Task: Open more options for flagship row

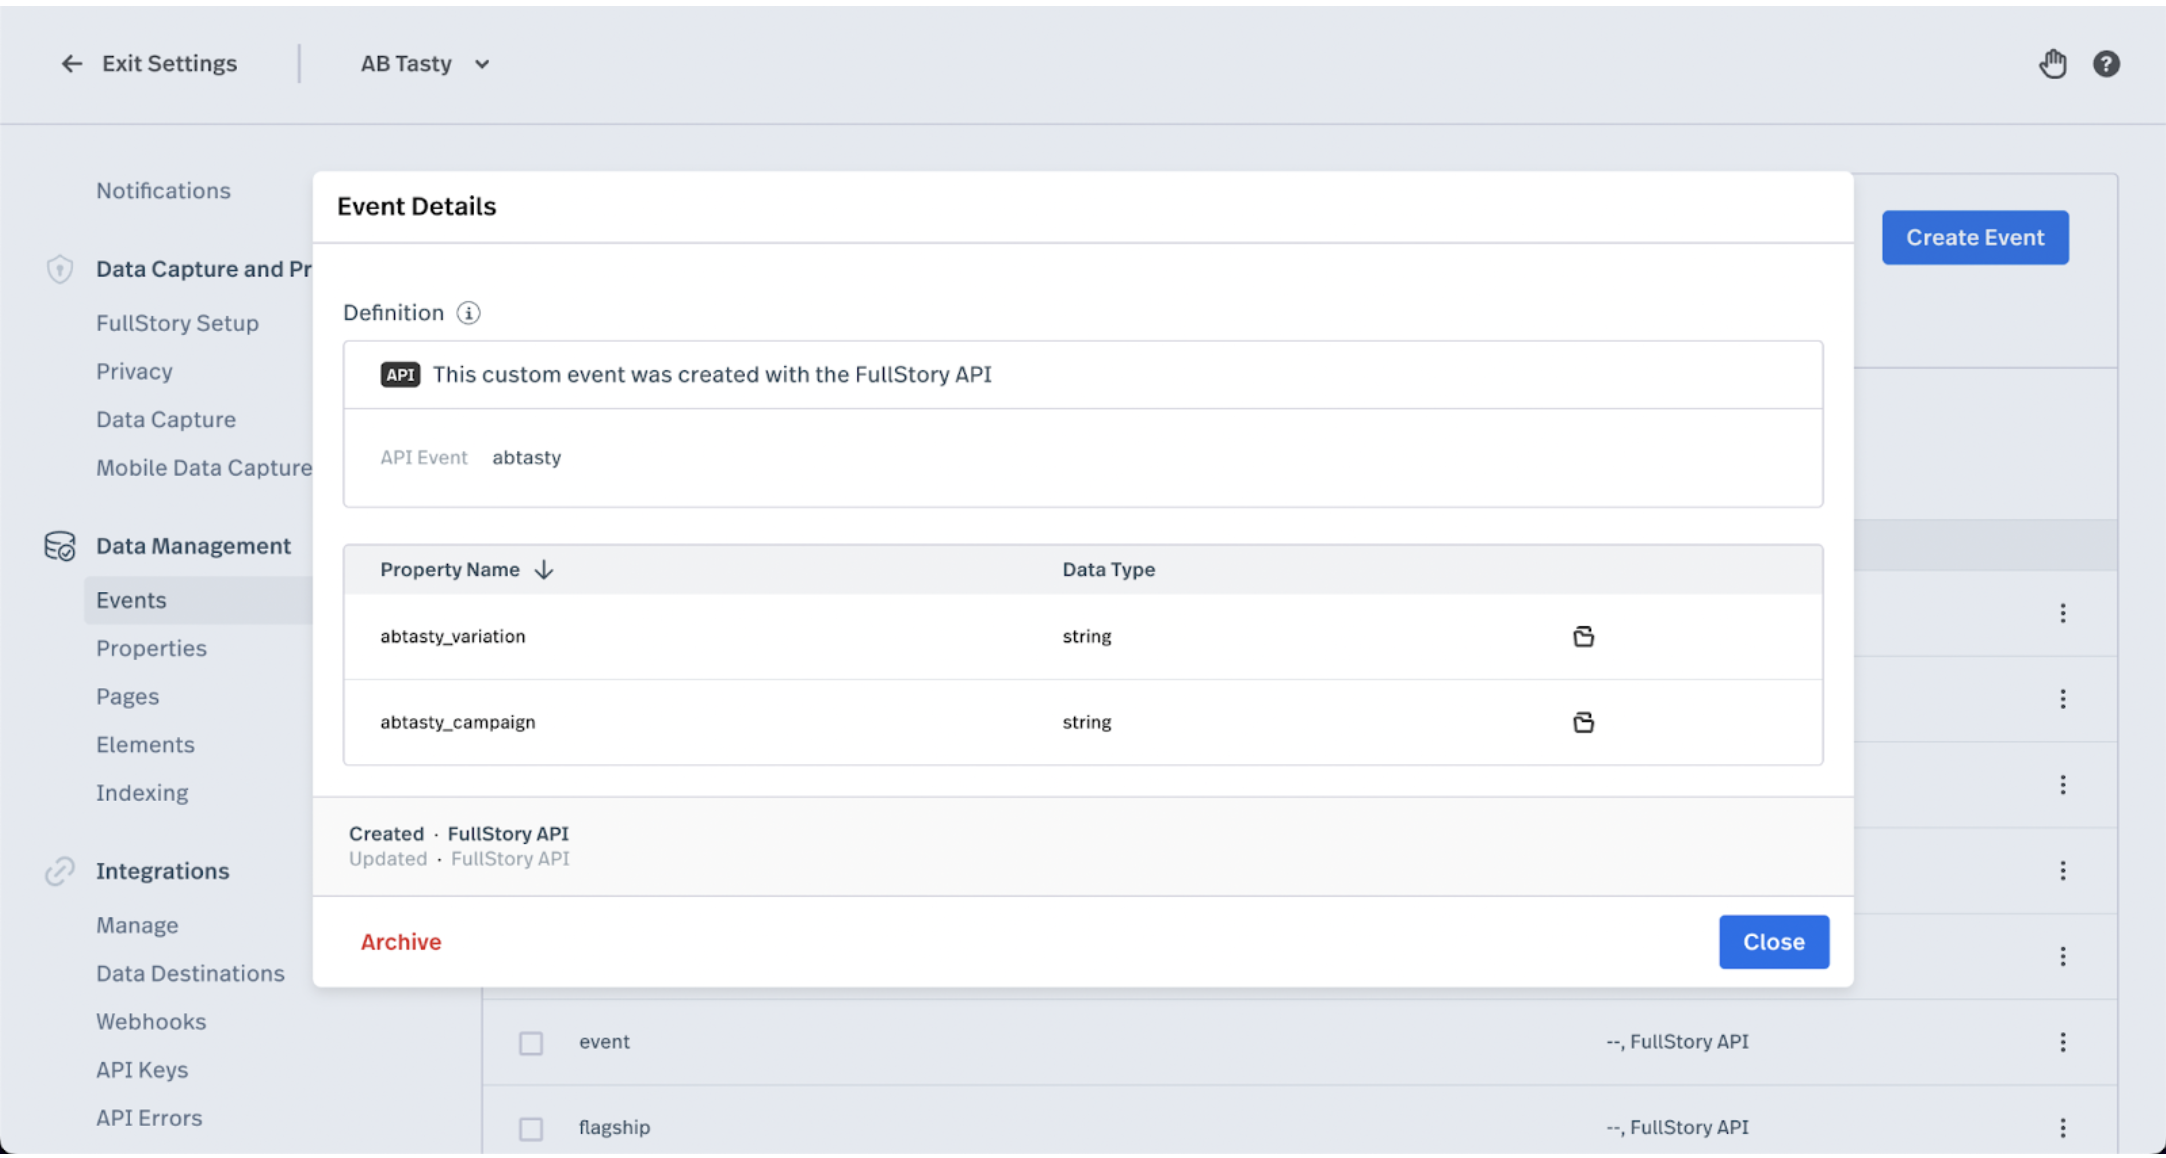Action: point(2062,1128)
